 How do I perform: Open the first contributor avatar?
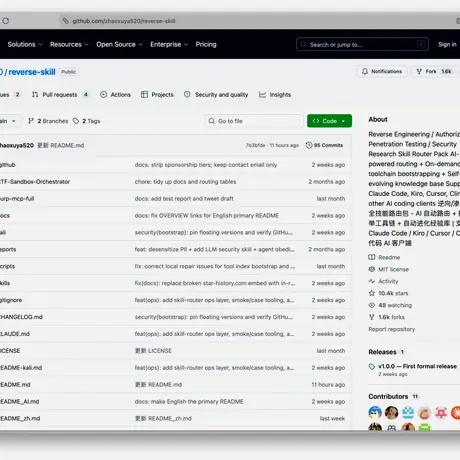point(375,413)
